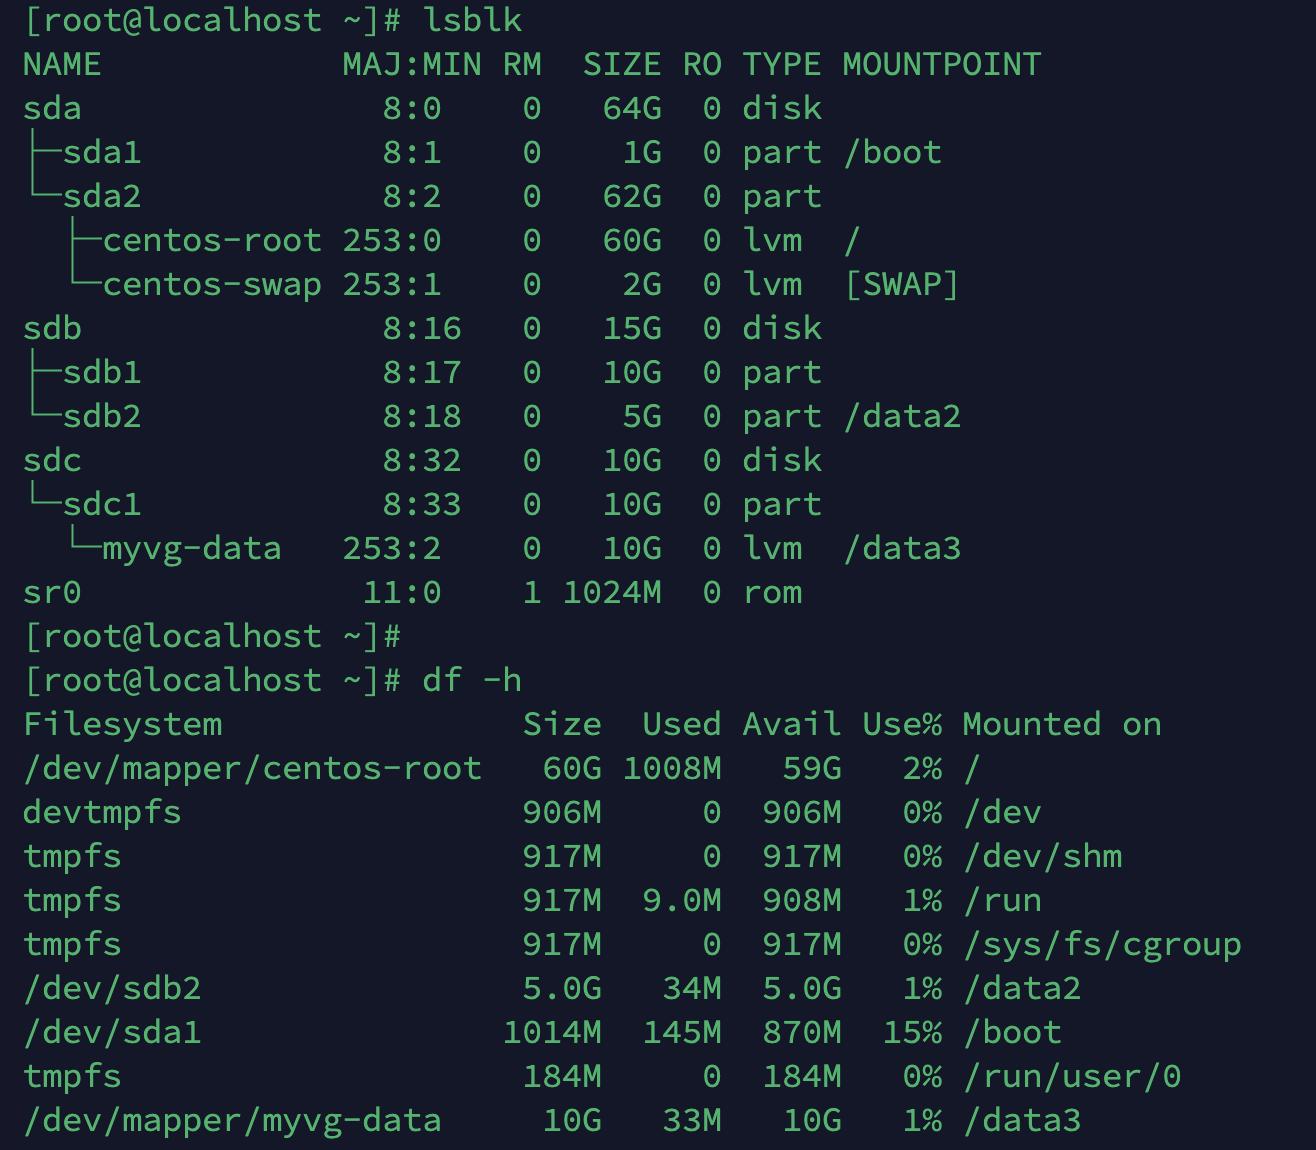The image size is (1316, 1150).
Task: Select sdb2 partition entry in lsblk
Action: coord(101,417)
